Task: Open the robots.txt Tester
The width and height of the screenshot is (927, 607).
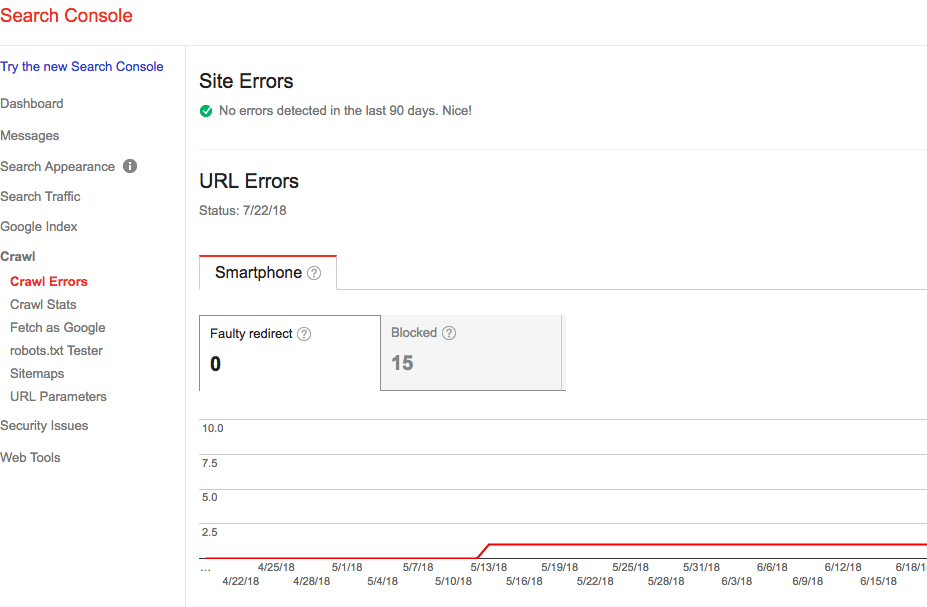Action: point(56,350)
